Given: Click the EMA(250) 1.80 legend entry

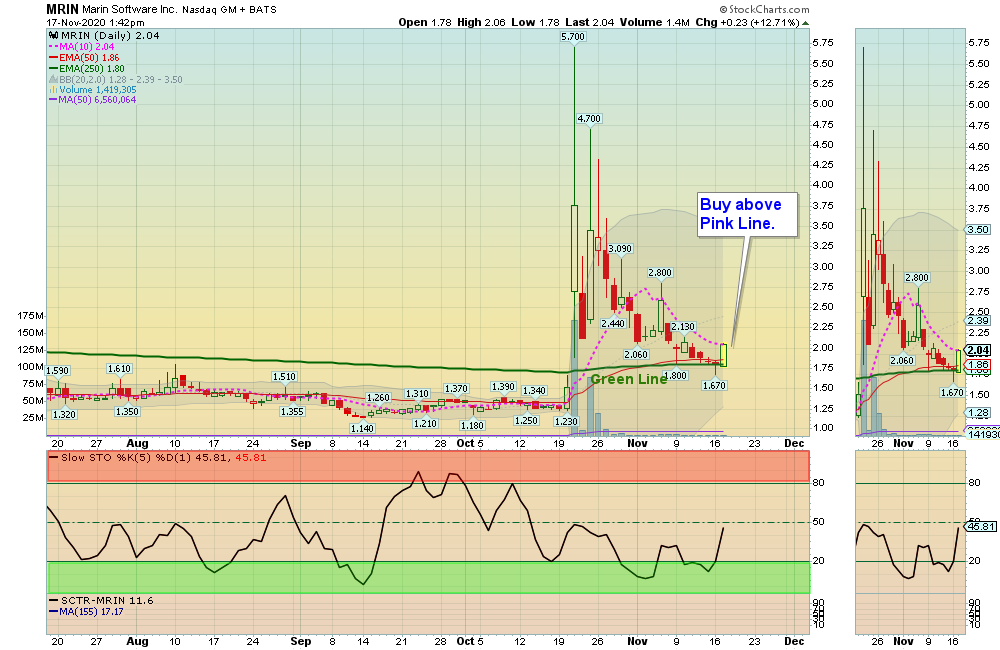Looking at the screenshot, I should pyautogui.click(x=87, y=68).
